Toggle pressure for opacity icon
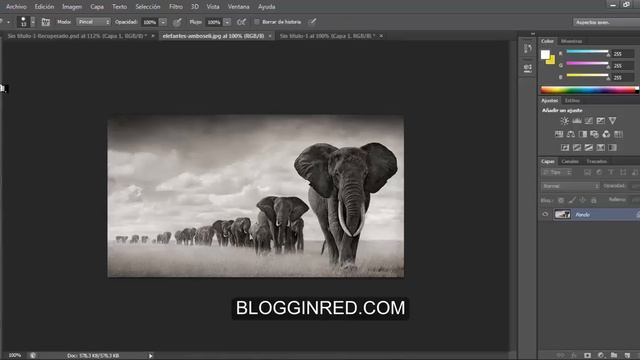Viewport: 640px width, 360px height. click(177, 22)
